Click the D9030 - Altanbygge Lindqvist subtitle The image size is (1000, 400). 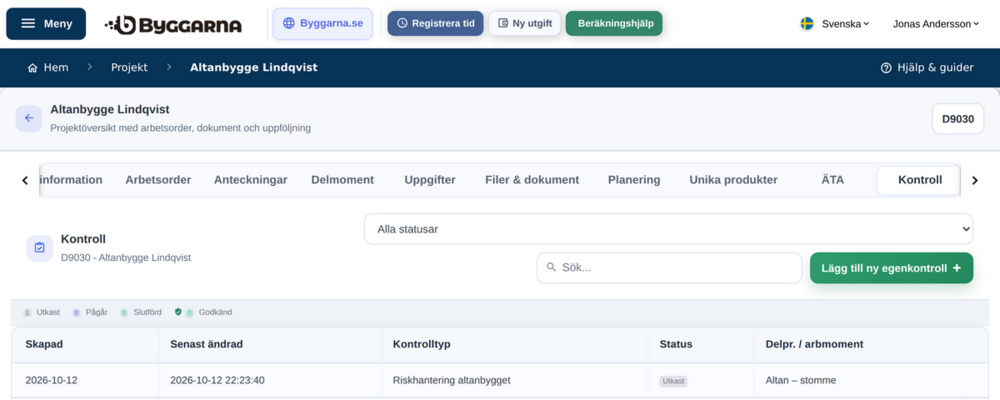pyautogui.click(x=126, y=258)
